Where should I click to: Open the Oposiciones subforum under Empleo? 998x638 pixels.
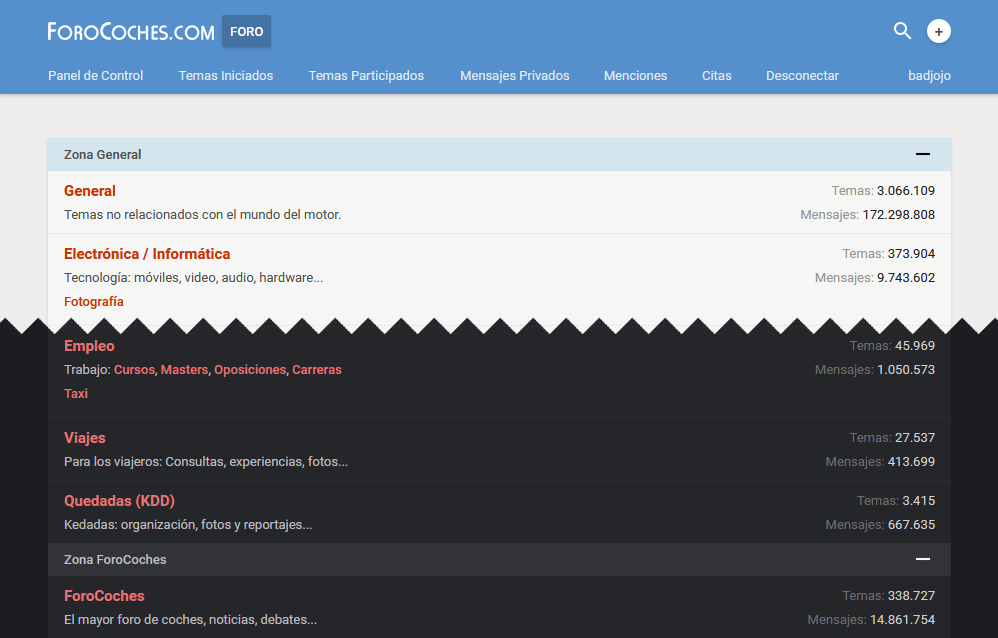point(250,369)
